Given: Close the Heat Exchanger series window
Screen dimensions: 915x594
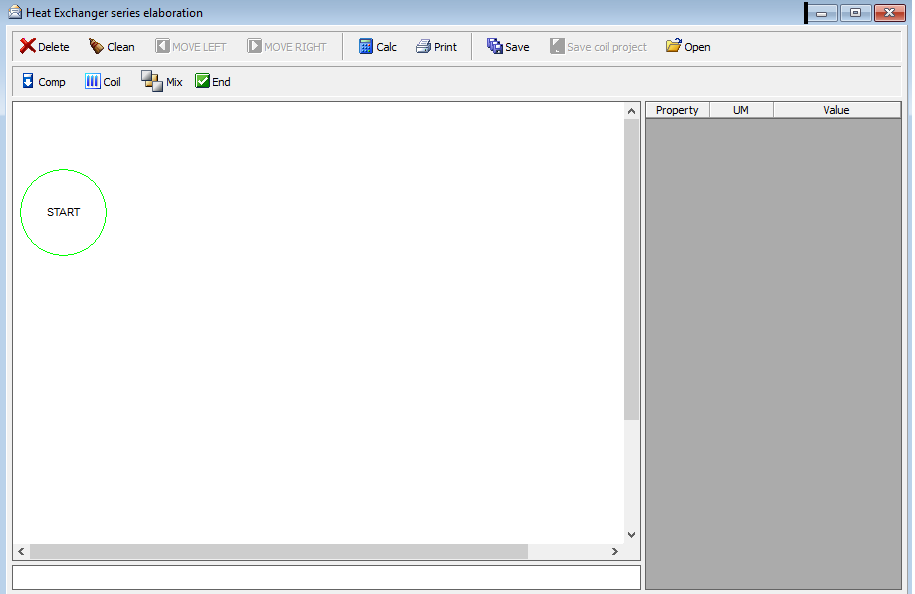Looking at the screenshot, I should pyautogui.click(x=890, y=12).
